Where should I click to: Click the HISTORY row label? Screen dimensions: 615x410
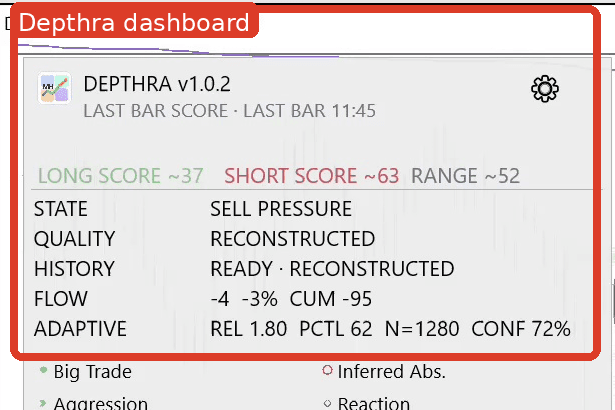tap(74, 269)
